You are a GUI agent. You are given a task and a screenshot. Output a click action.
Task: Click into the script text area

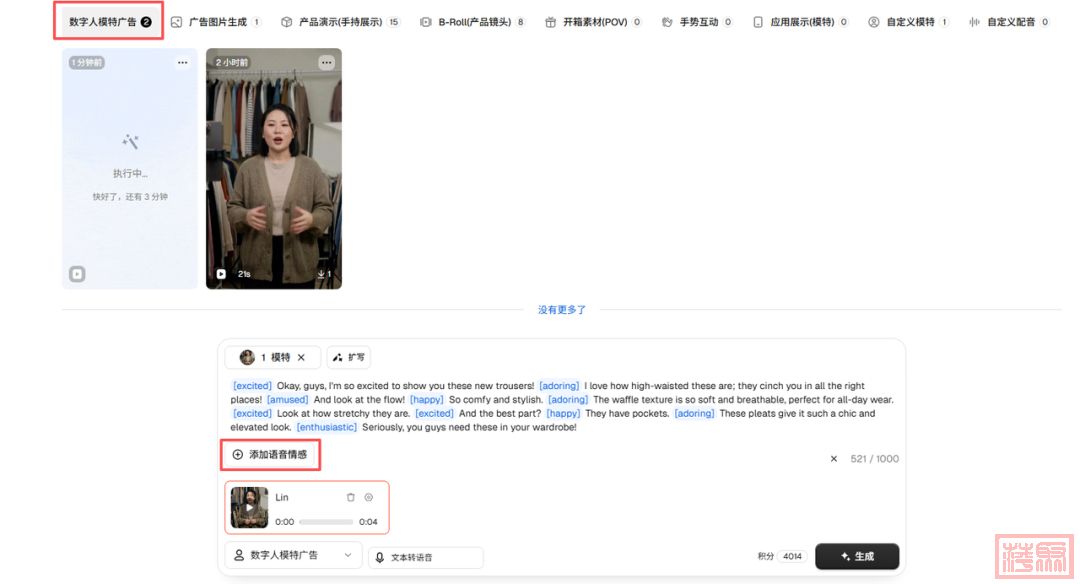tap(560, 406)
